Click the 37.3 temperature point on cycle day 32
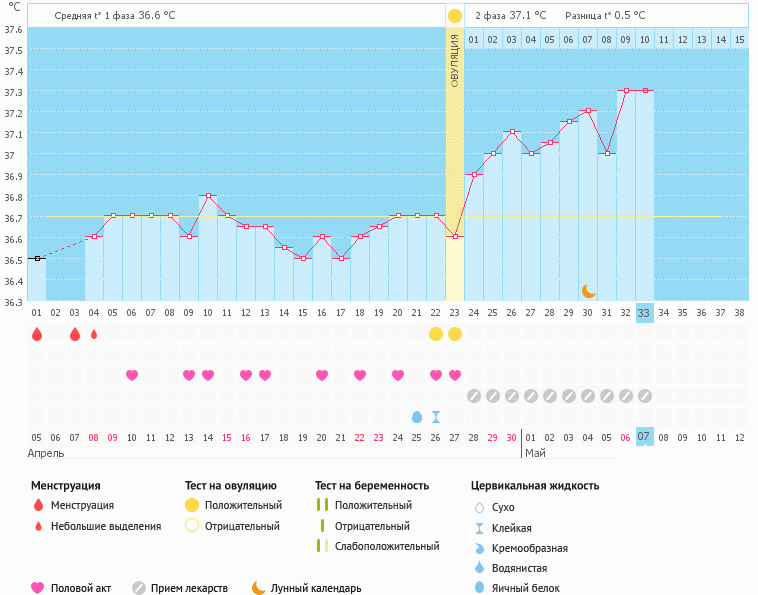The width and height of the screenshot is (758, 595). coord(626,91)
